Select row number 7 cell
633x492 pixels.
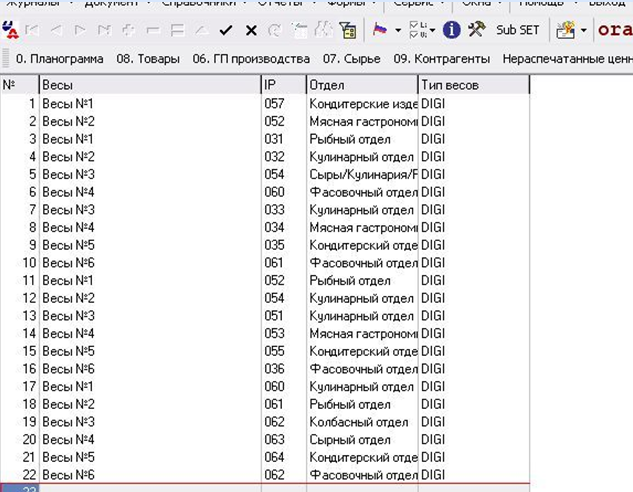20,210
